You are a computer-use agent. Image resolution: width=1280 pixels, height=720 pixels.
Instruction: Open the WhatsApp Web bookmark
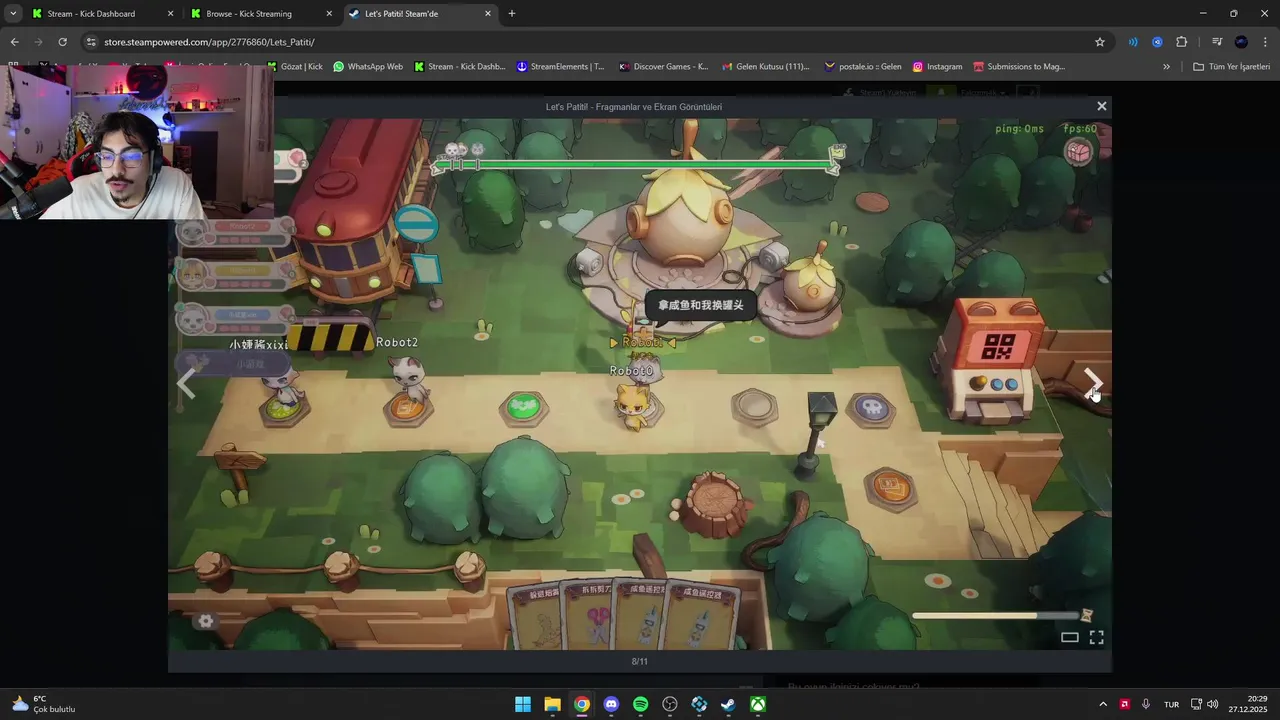[368, 67]
